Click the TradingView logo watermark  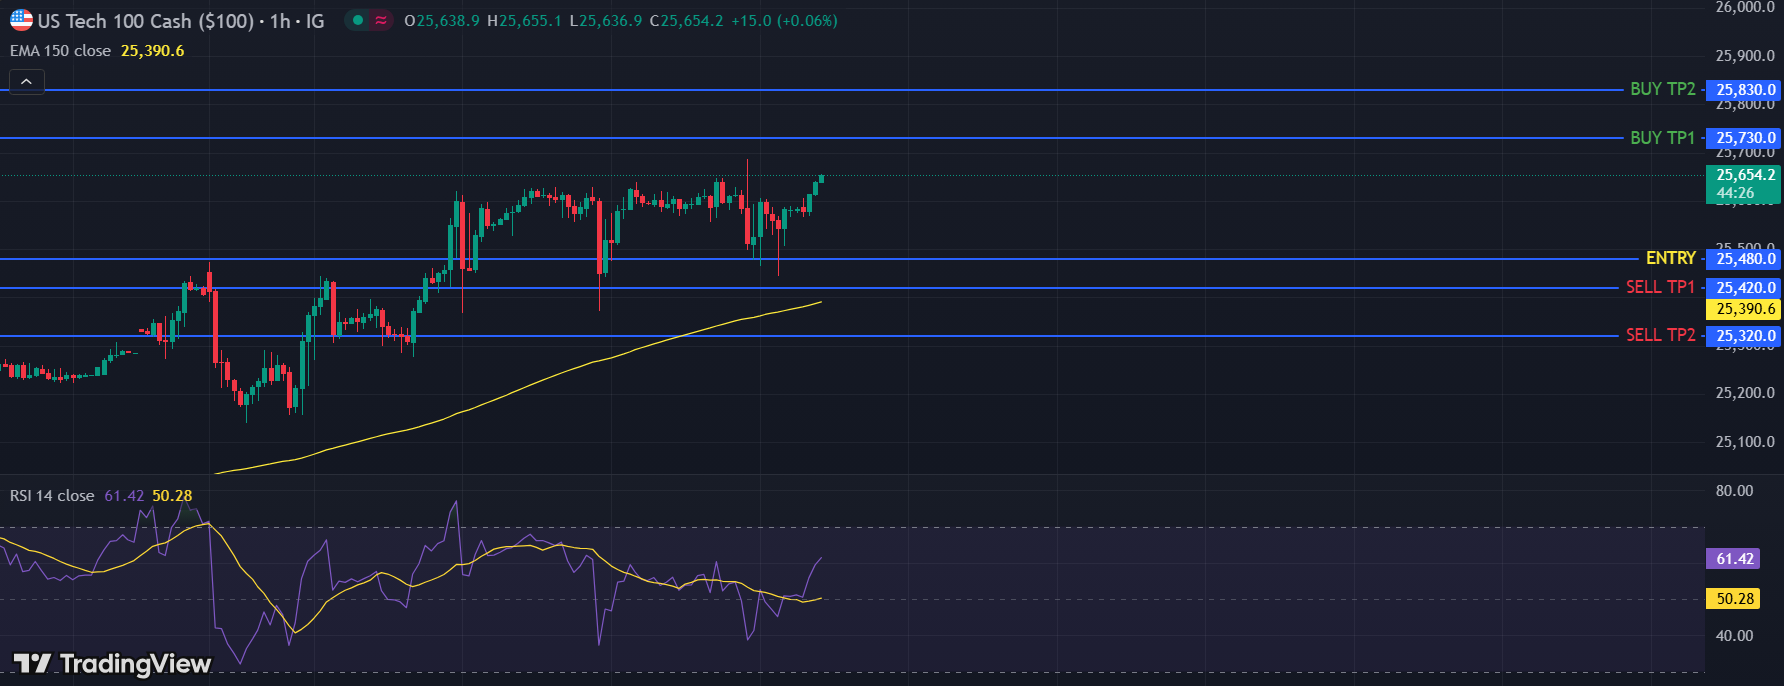[x=112, y=664]
